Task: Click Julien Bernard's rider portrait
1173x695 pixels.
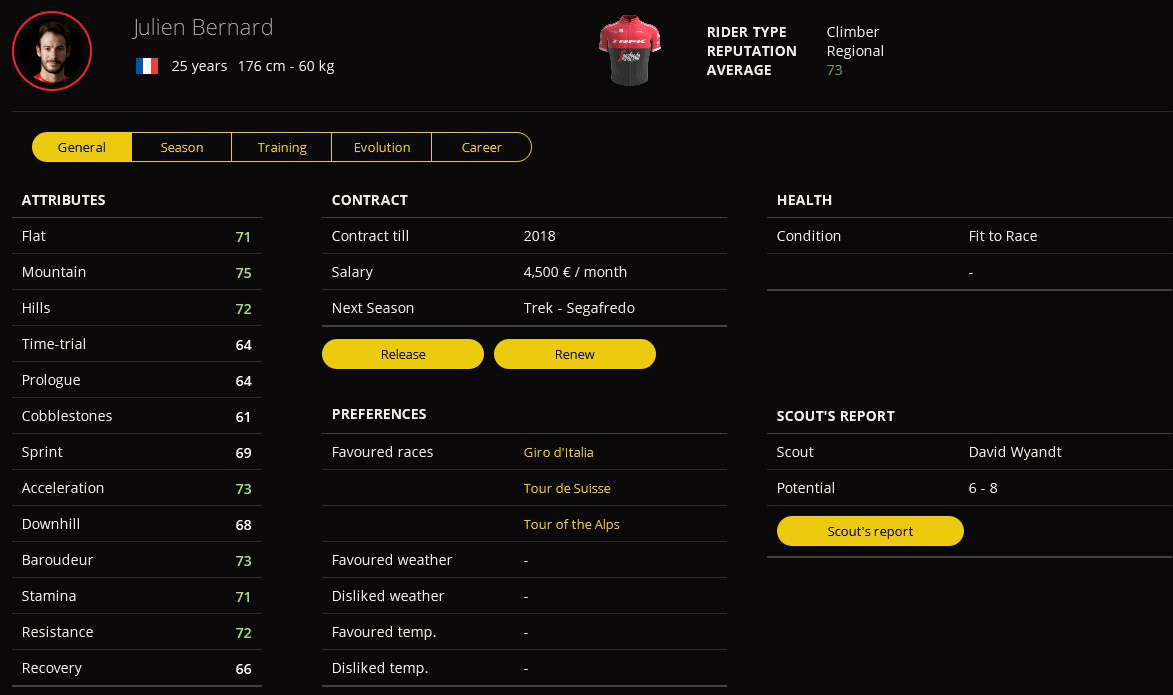Action: (52, 51)
